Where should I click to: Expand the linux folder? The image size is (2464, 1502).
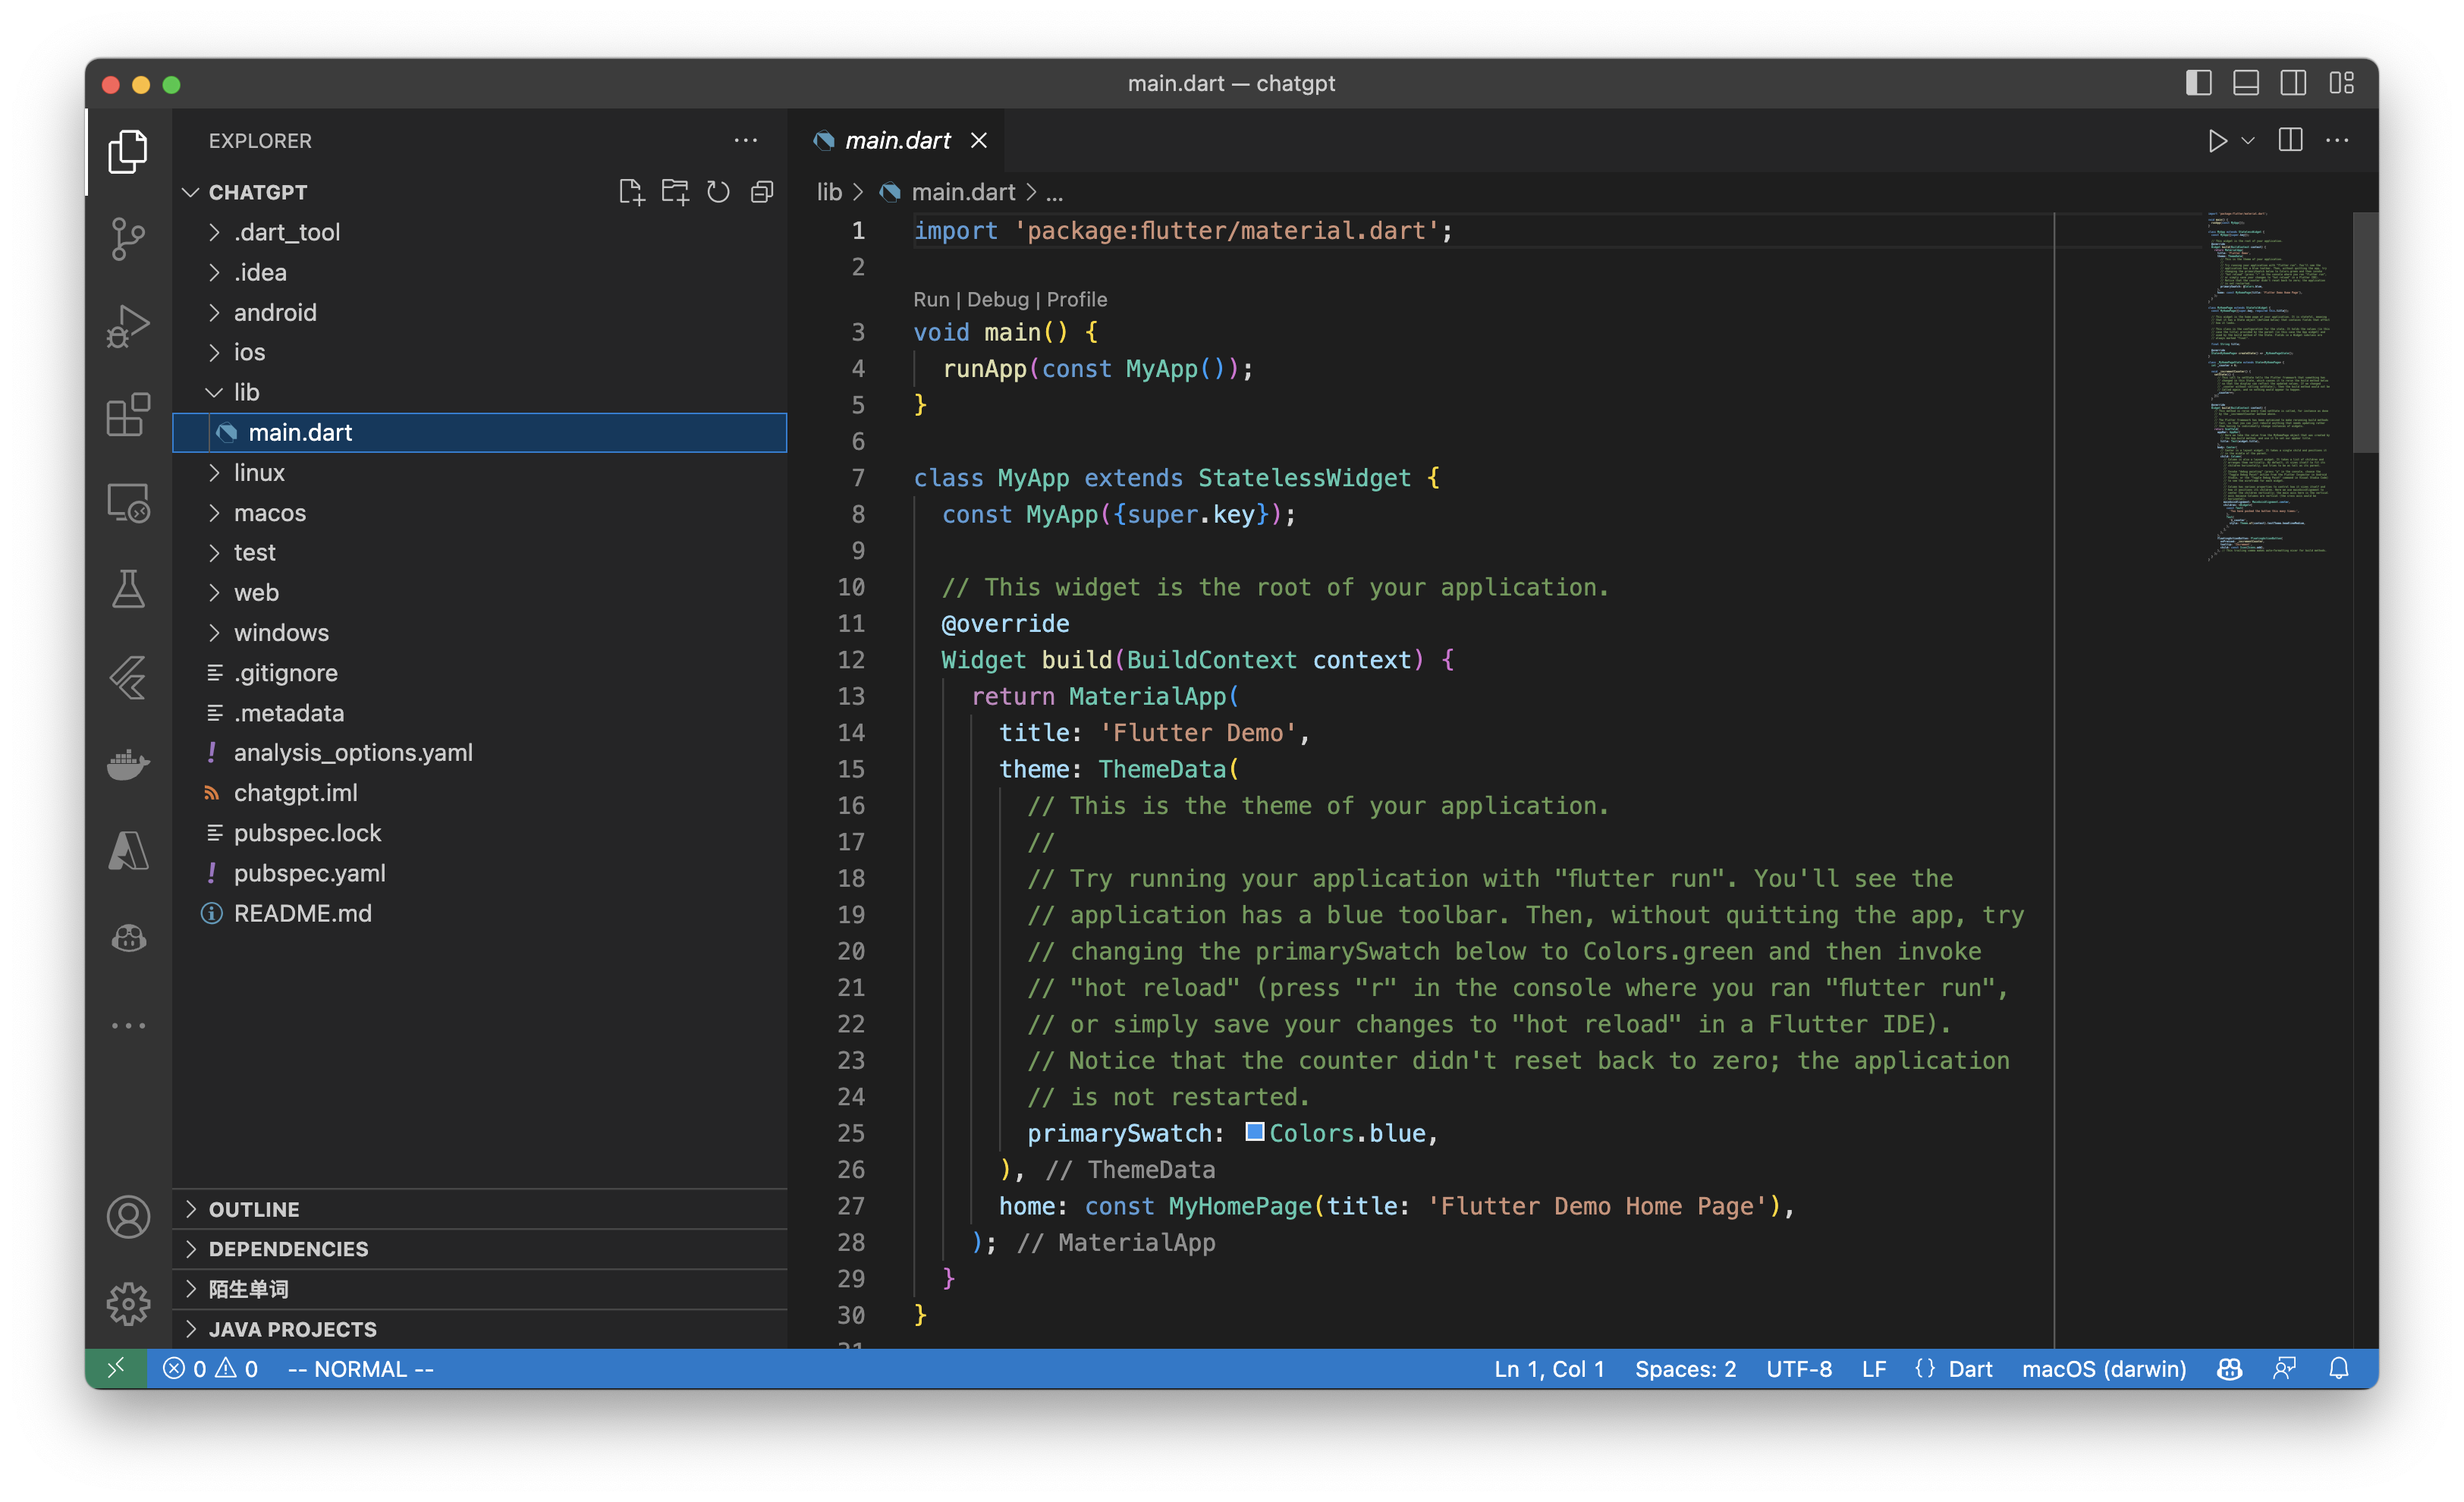pos(480,472)
